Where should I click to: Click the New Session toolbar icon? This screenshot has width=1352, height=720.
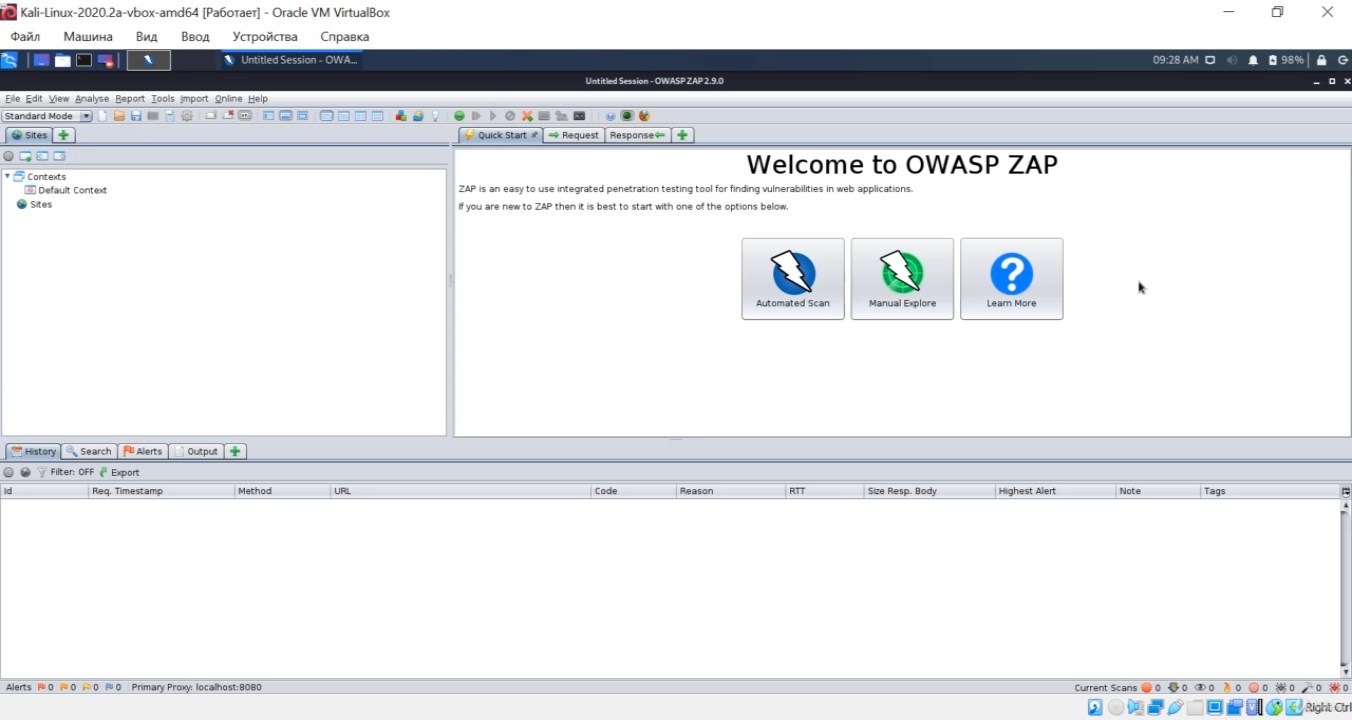(x=102, y=116)
